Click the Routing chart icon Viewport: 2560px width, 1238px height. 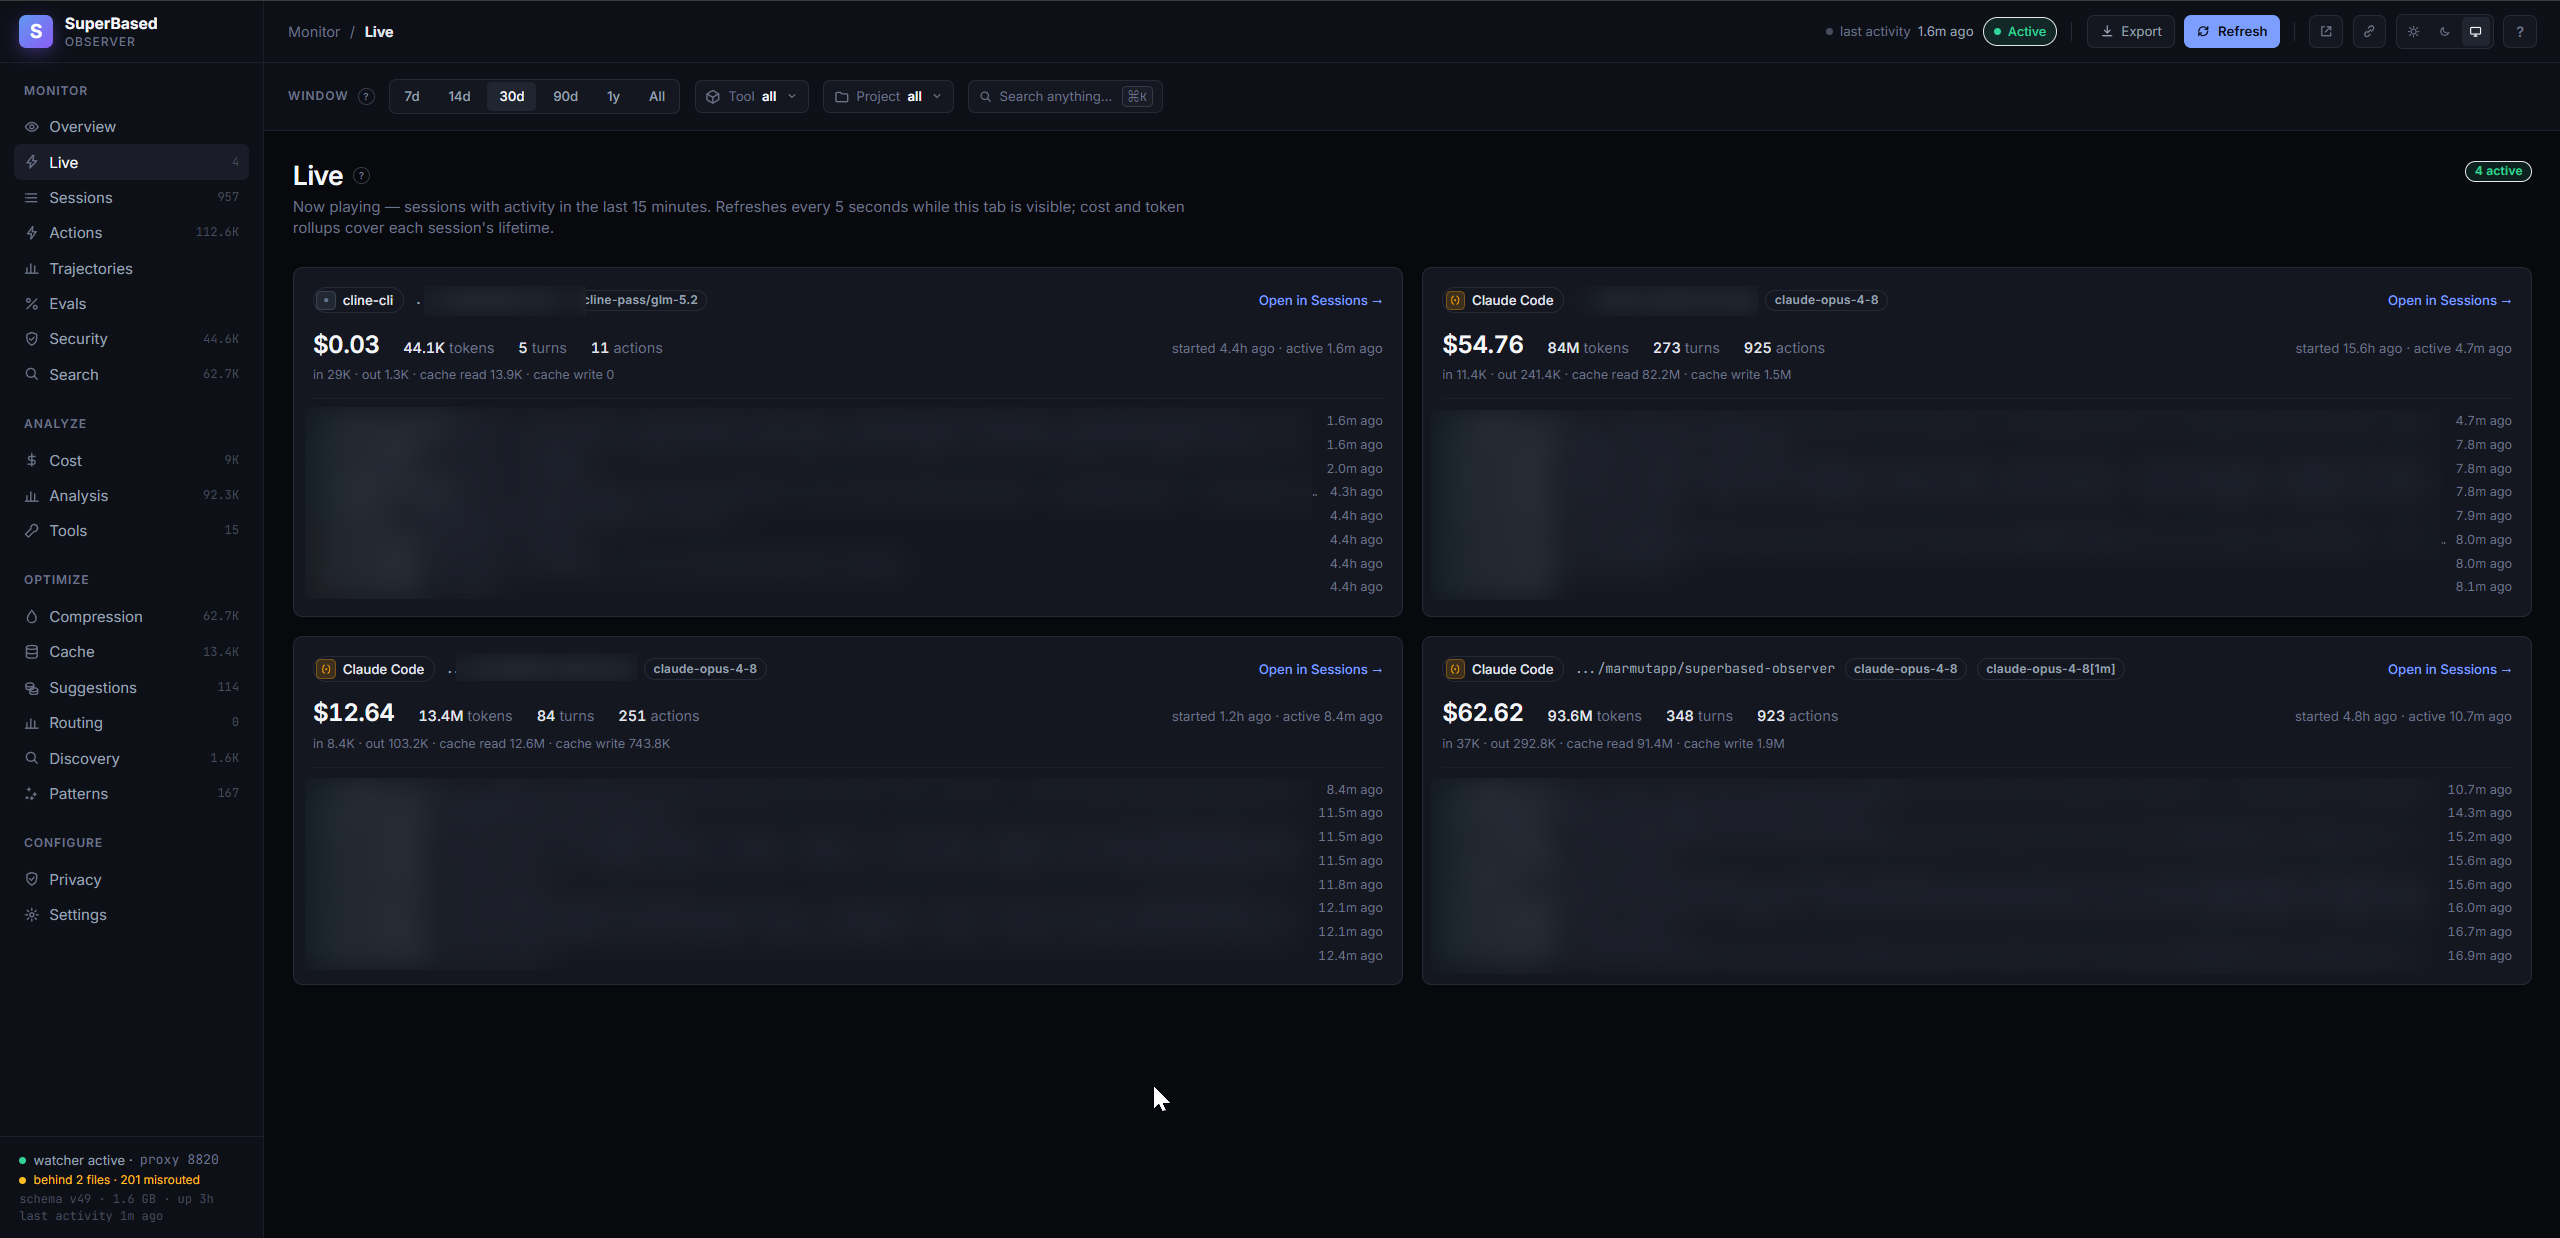32,723
